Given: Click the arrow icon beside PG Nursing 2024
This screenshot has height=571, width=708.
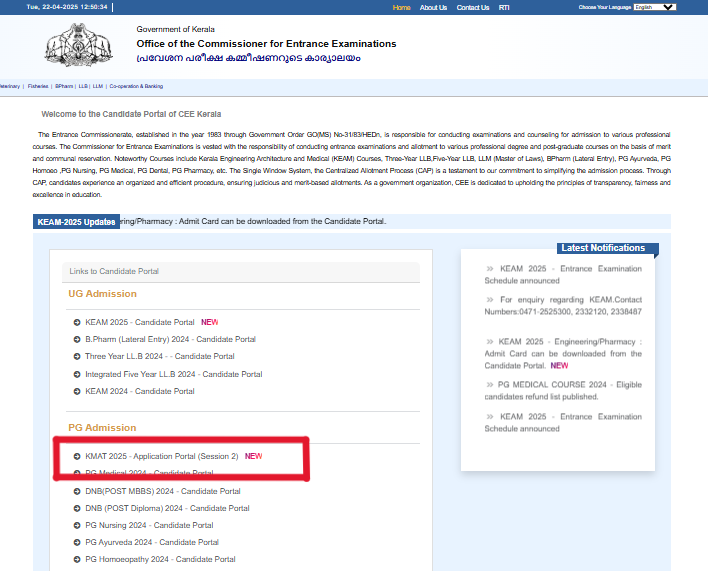Looking at the screenshot, I should pos(77,525).
